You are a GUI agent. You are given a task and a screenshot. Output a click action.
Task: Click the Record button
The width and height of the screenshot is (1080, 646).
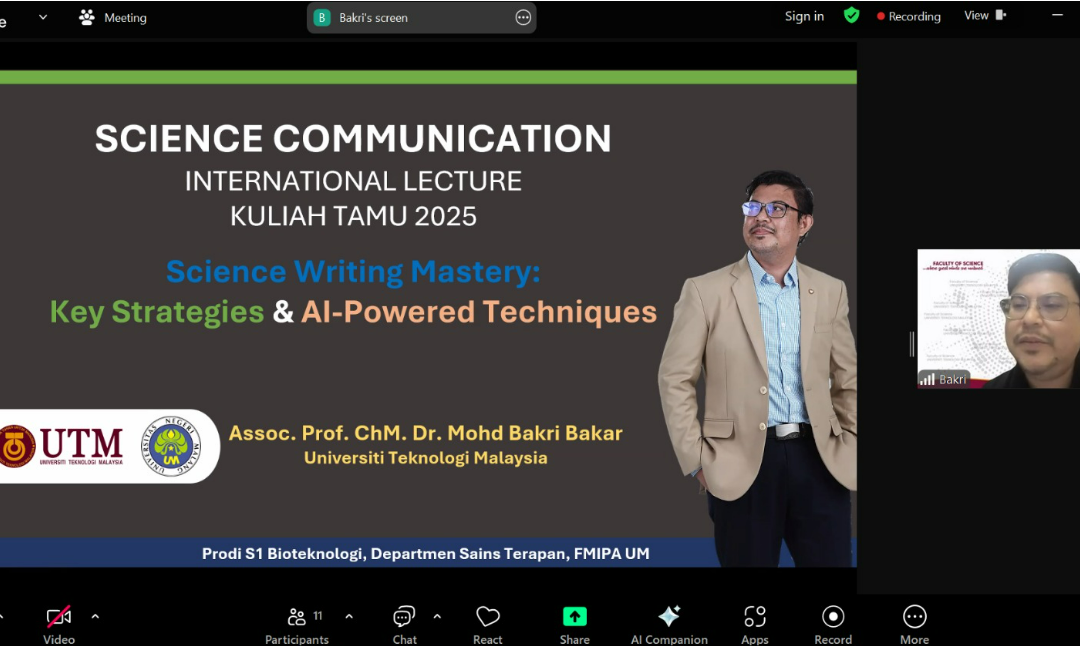[833, 625]
